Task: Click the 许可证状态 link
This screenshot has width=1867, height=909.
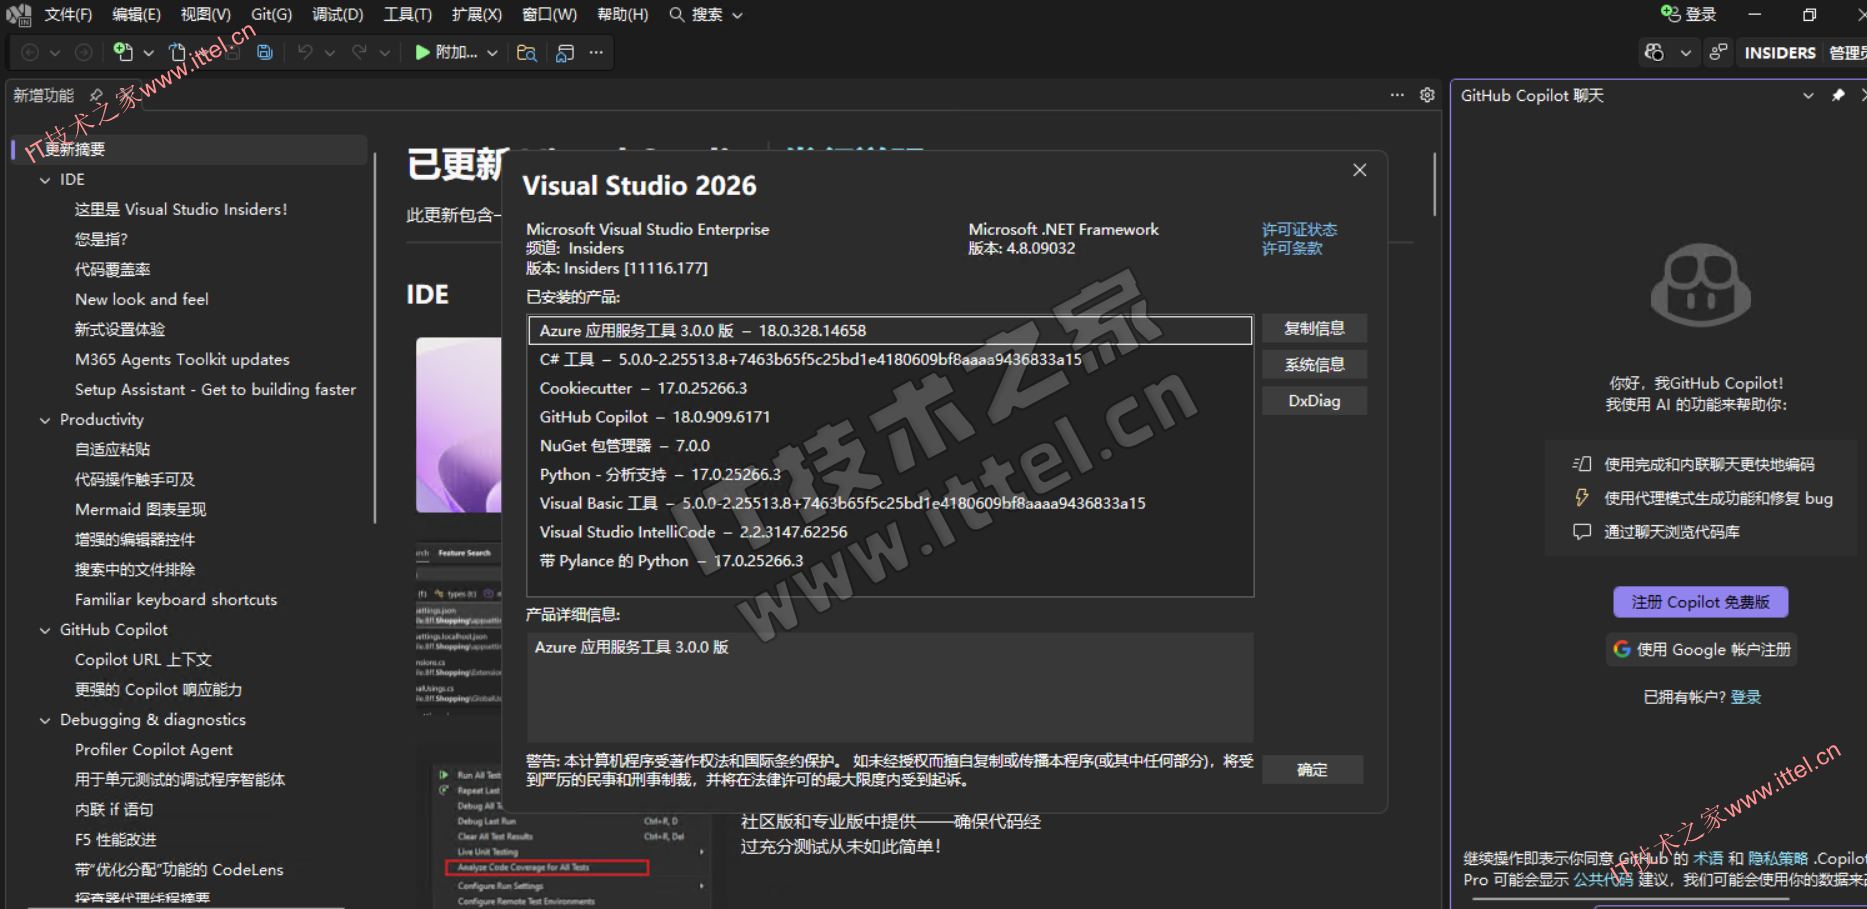Action: [1298, 229]
